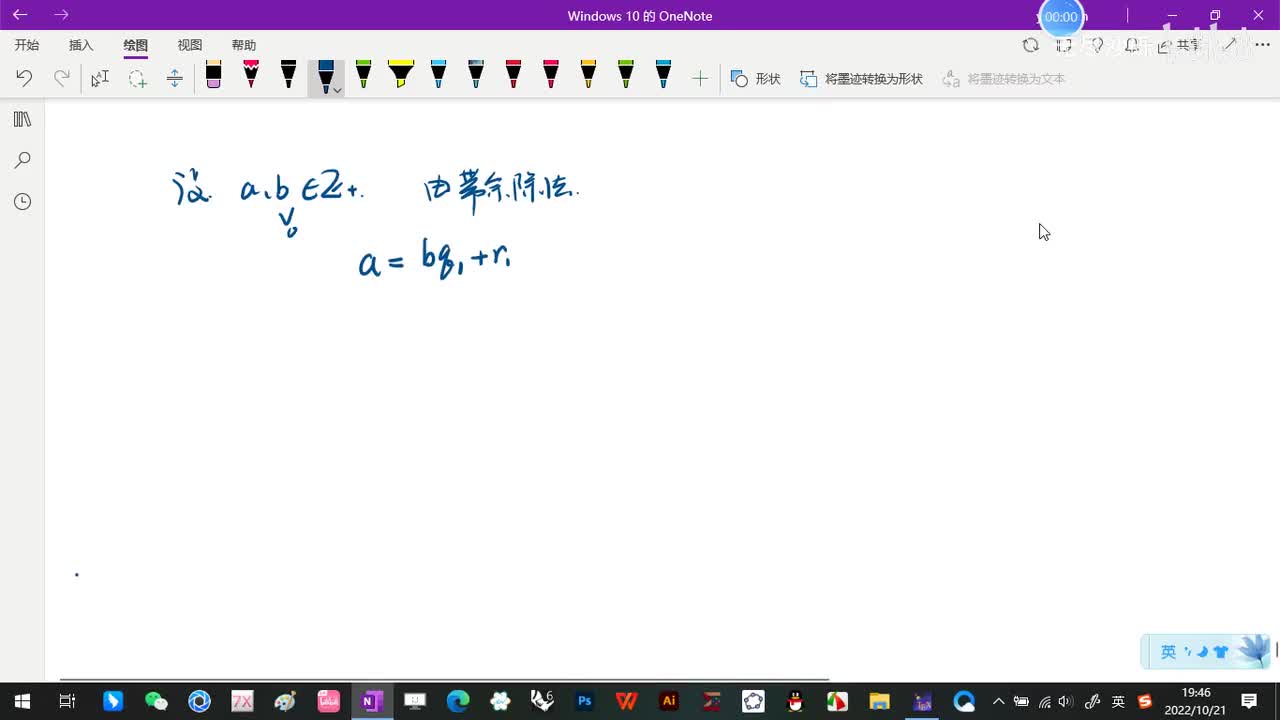Screen dimensions: 1280x720
Task: Switch to the 开始 tab
Action: 27,45
